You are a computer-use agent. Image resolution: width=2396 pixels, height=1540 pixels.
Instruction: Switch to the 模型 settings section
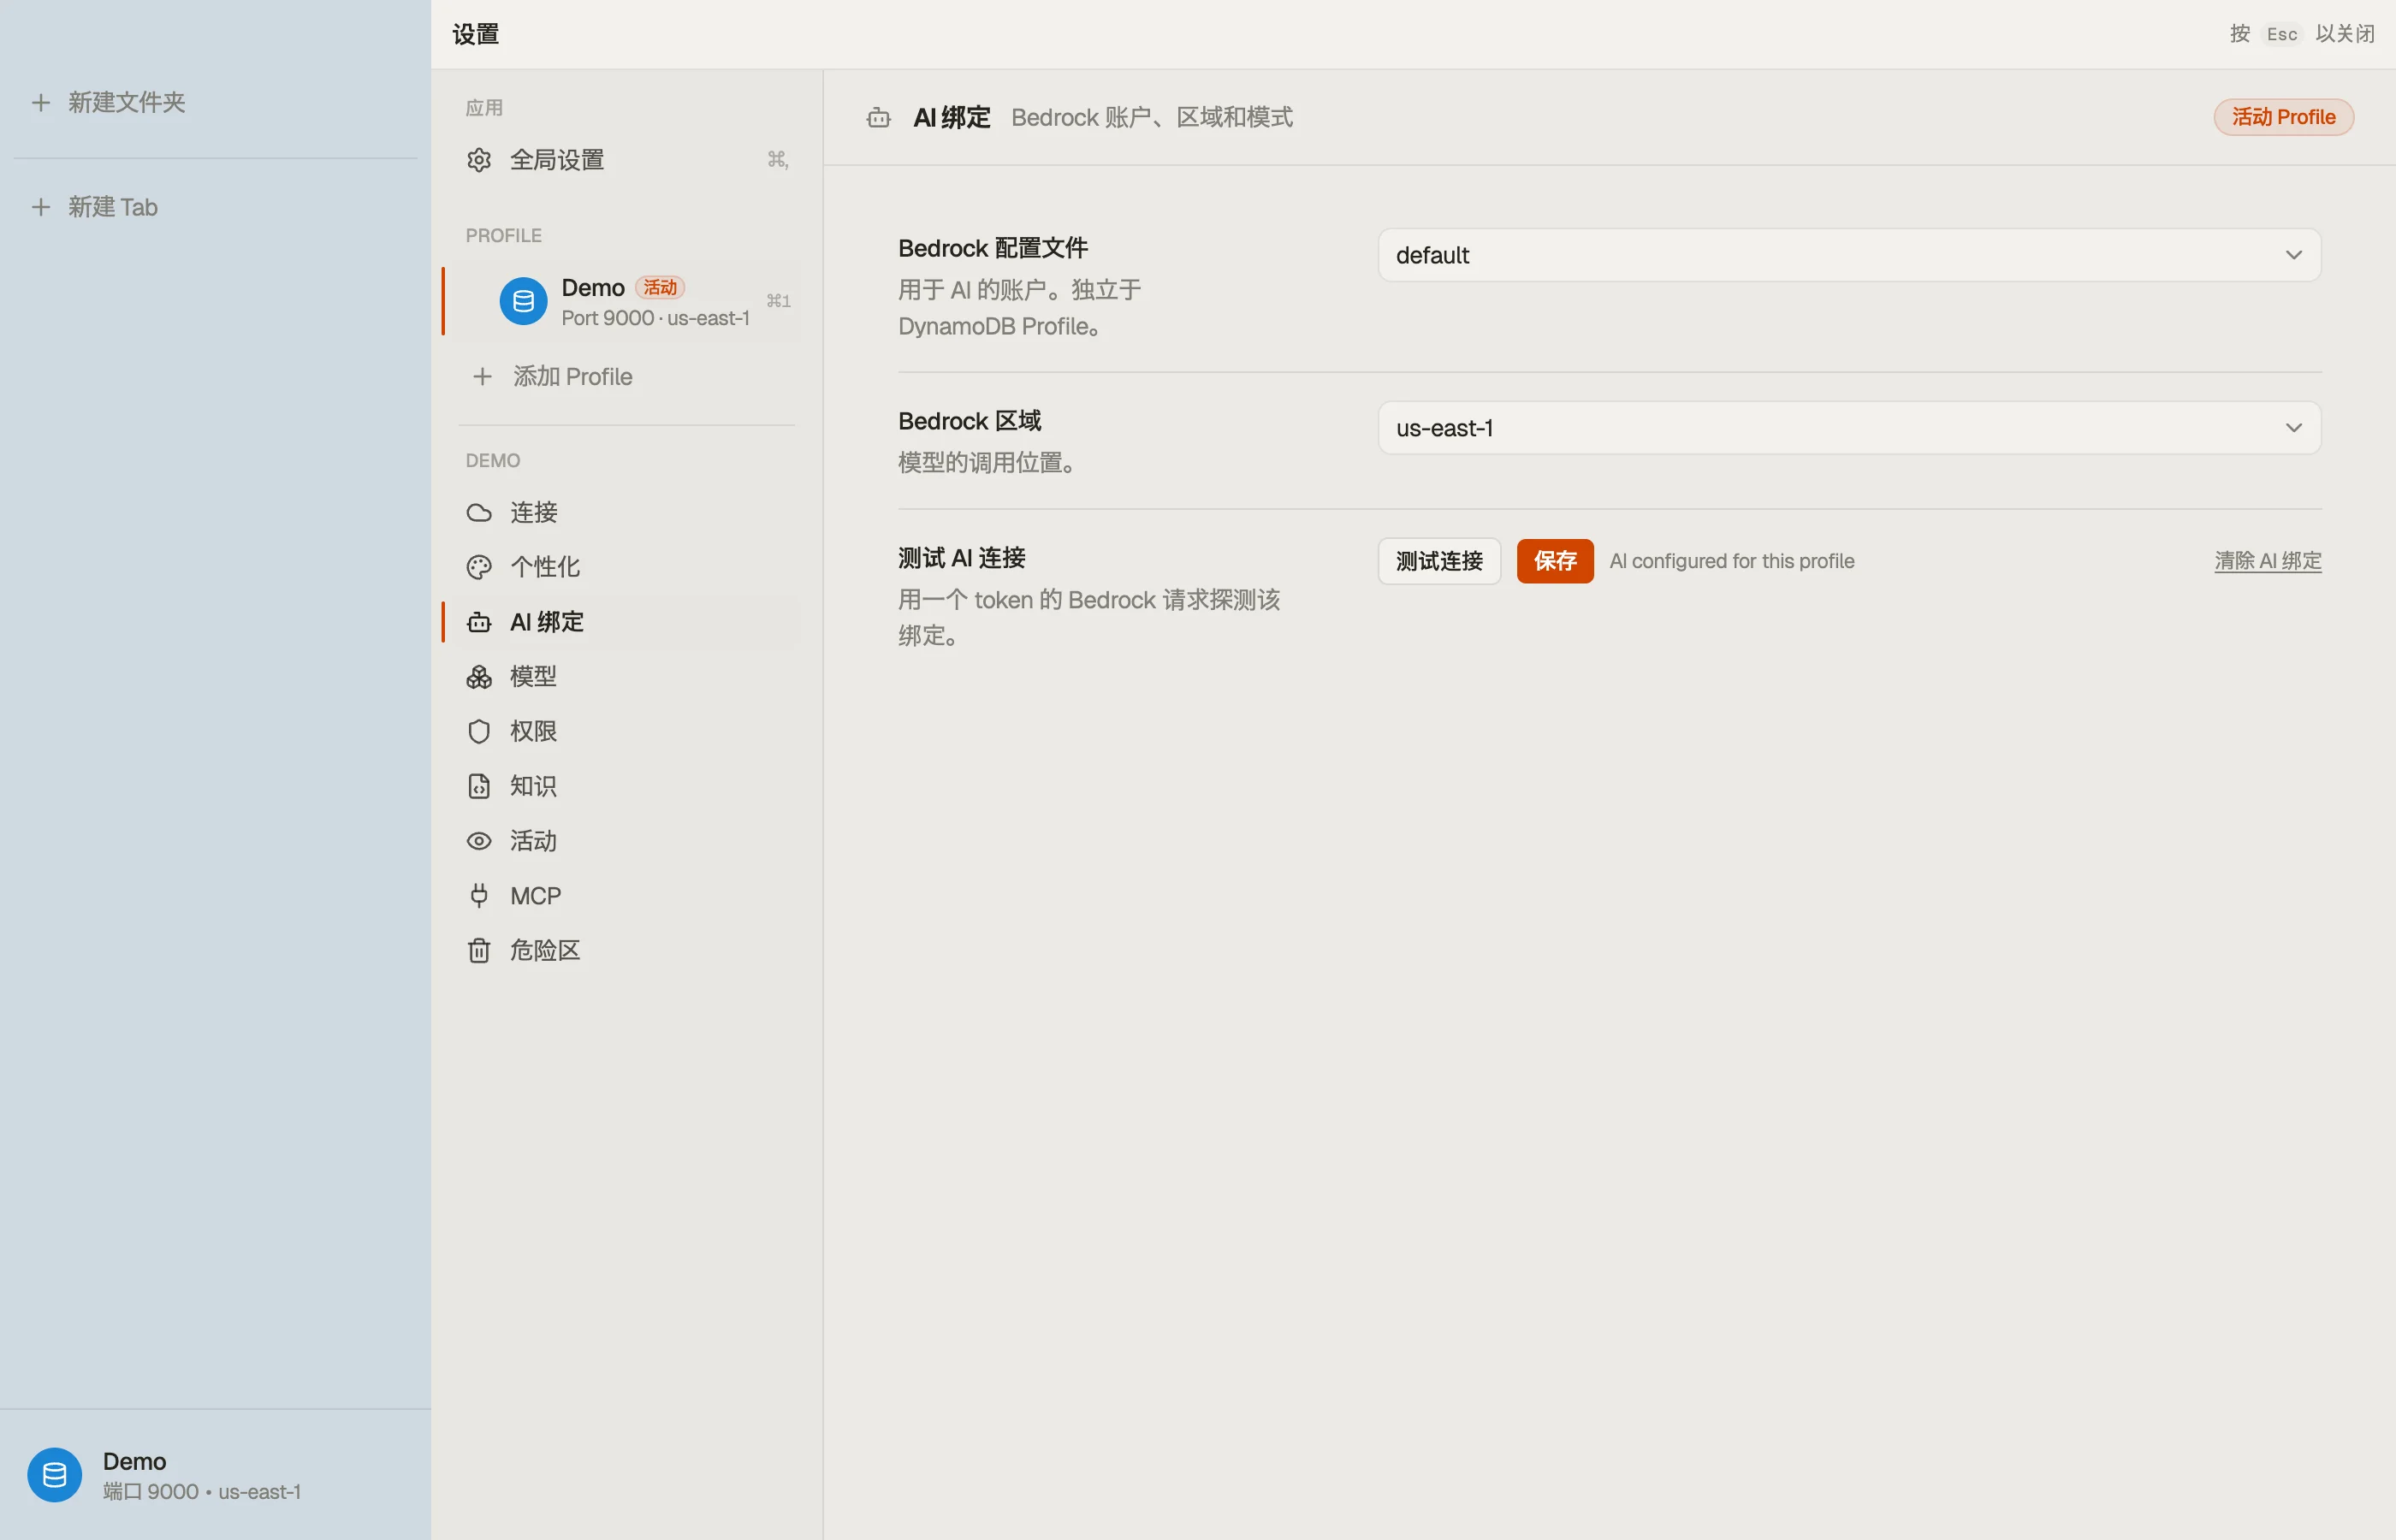click(627, 677)
